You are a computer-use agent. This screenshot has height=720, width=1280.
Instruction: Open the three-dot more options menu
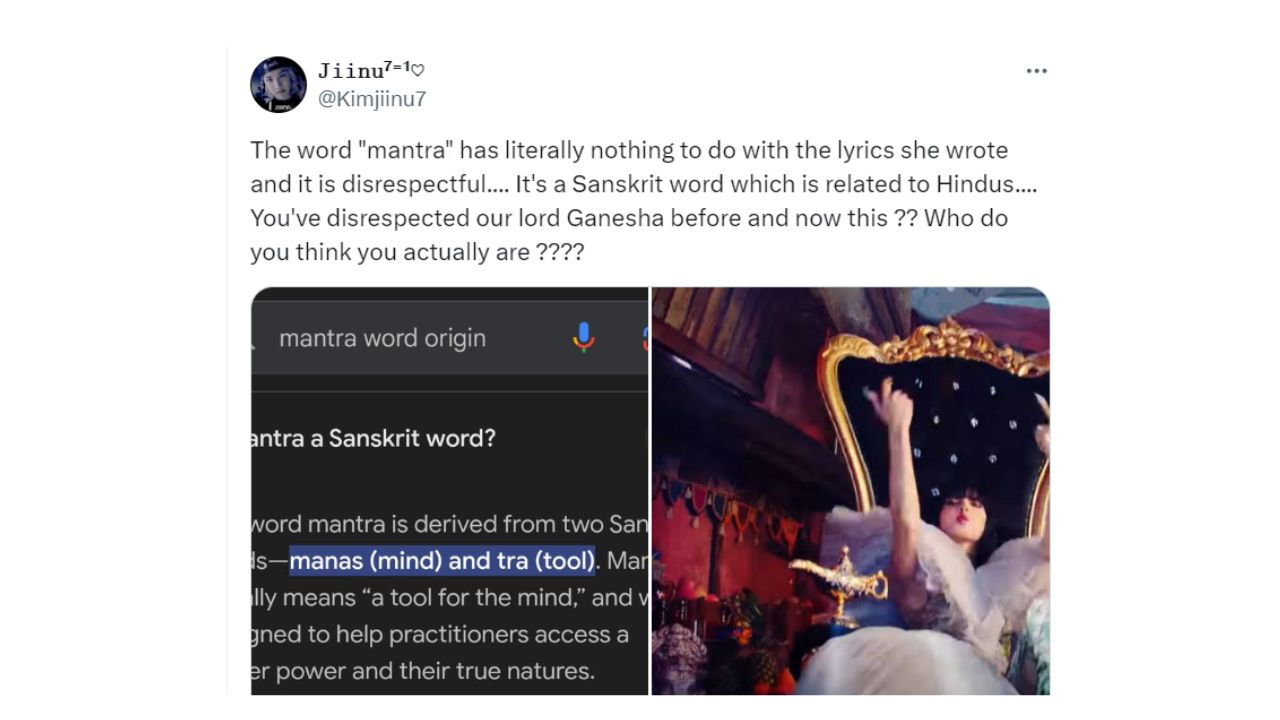[x=1036, y=71]
